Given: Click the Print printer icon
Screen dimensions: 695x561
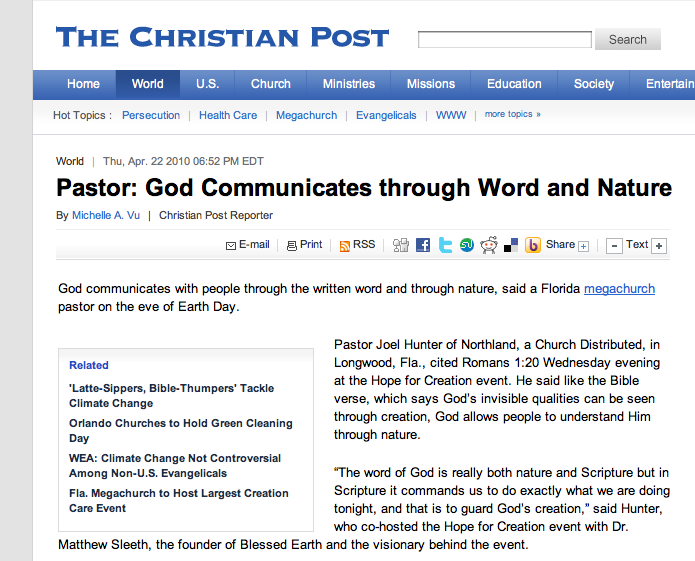Looking at the screenshot, I should [x=292, y=245].
